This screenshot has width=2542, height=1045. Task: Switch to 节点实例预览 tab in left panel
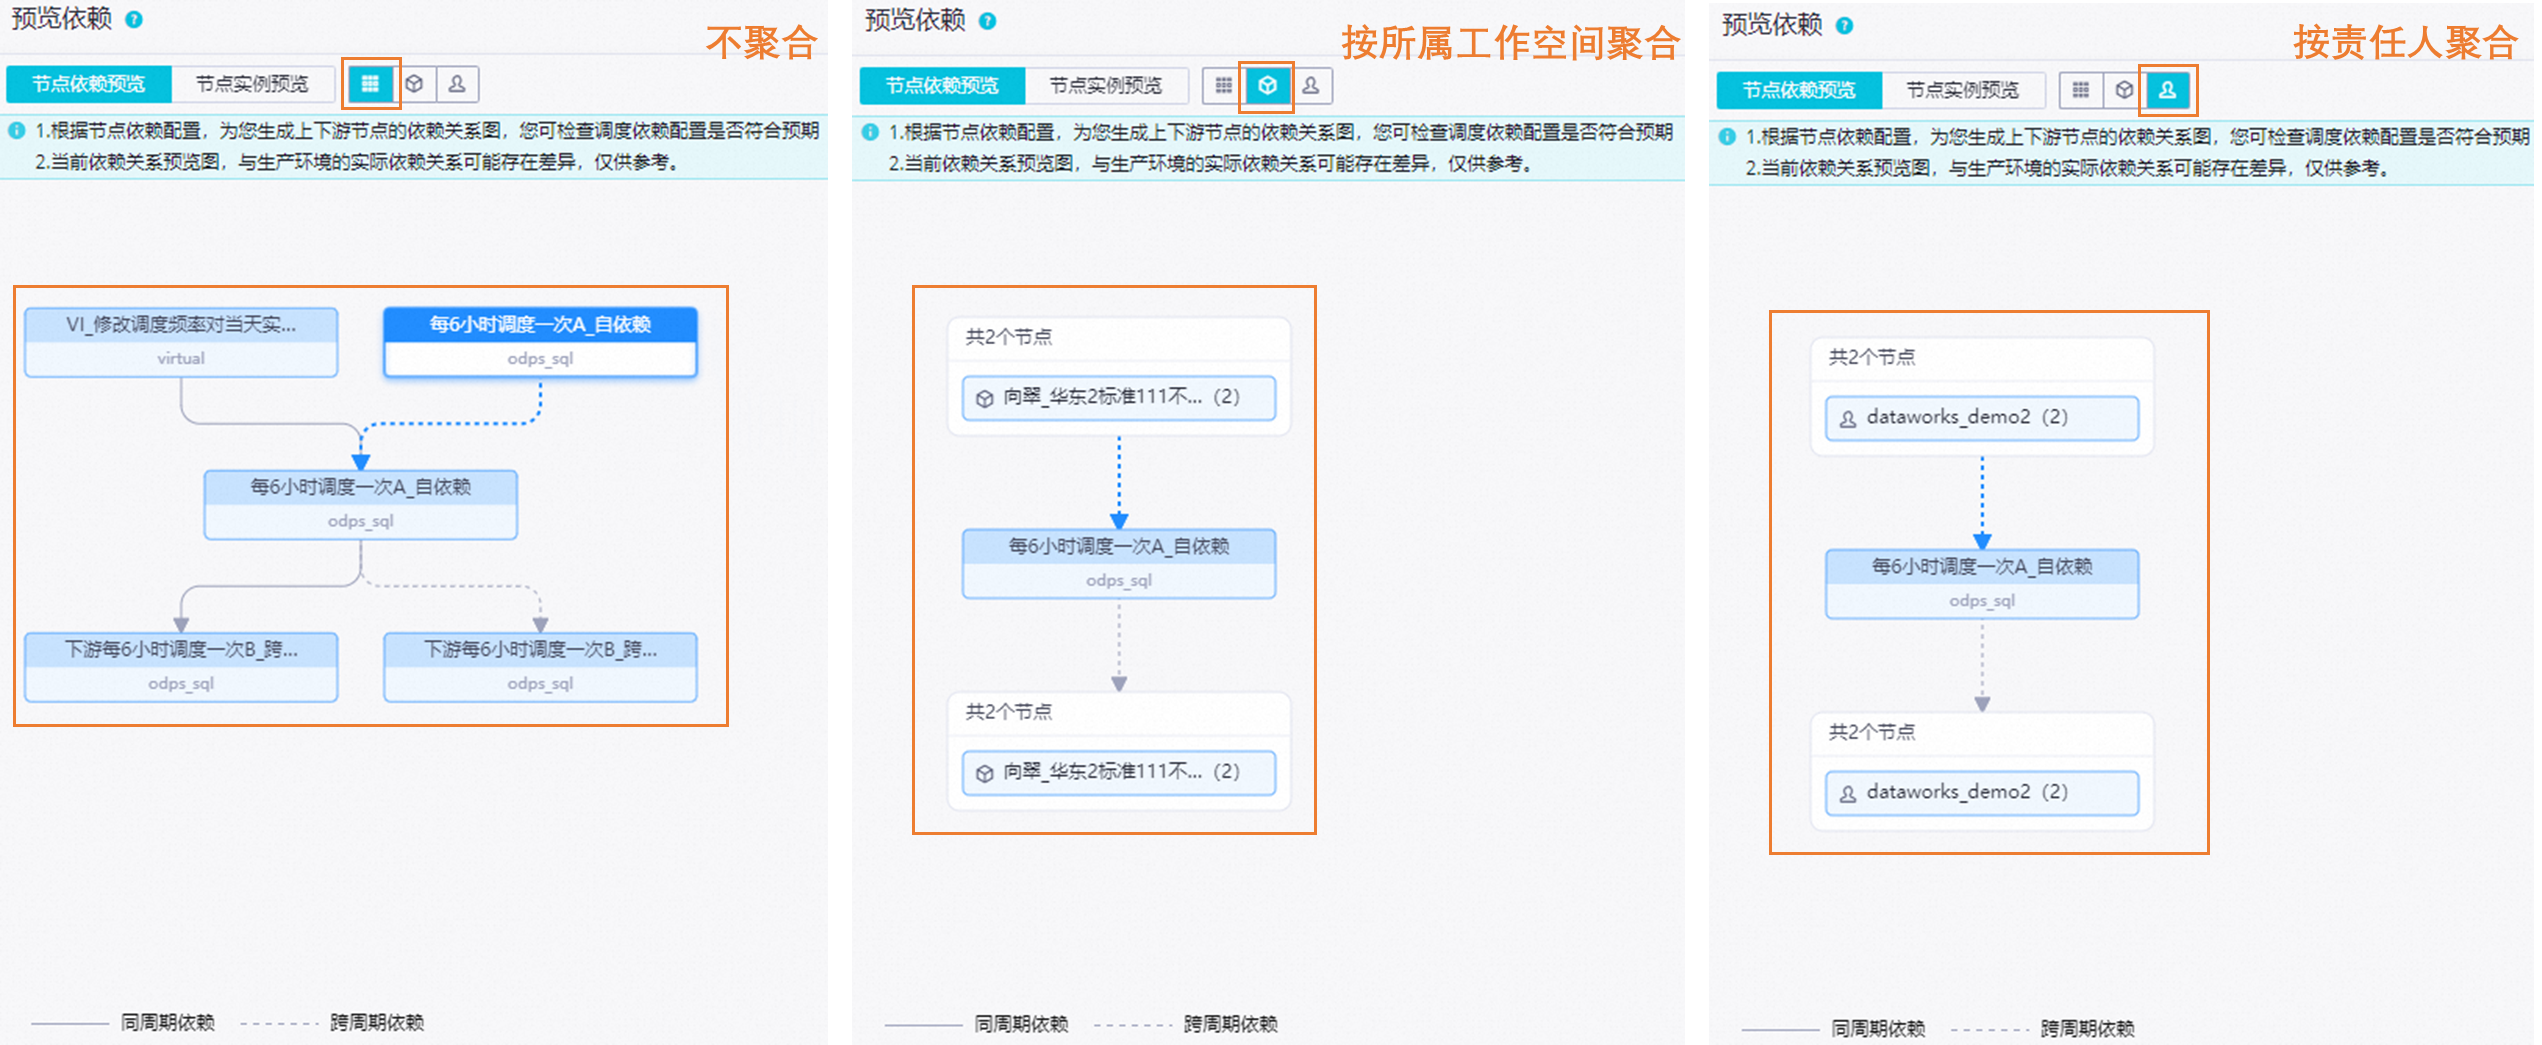pyautogui.click(x=252, y=84)
